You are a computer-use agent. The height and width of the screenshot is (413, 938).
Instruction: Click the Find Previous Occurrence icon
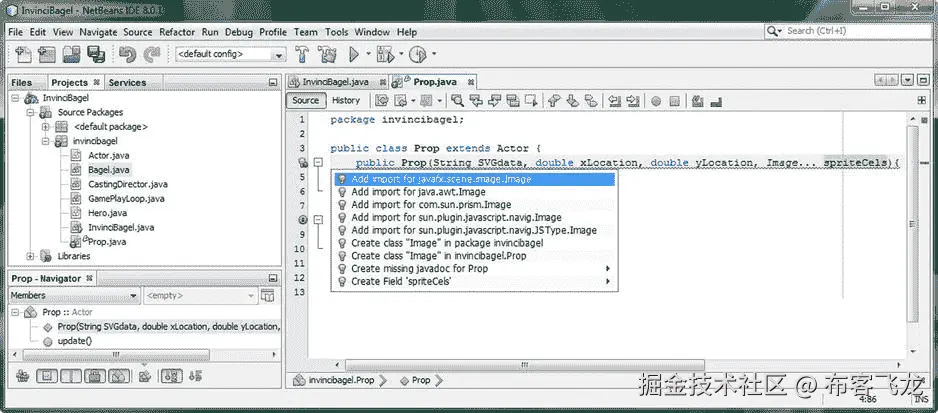(476, 101)
